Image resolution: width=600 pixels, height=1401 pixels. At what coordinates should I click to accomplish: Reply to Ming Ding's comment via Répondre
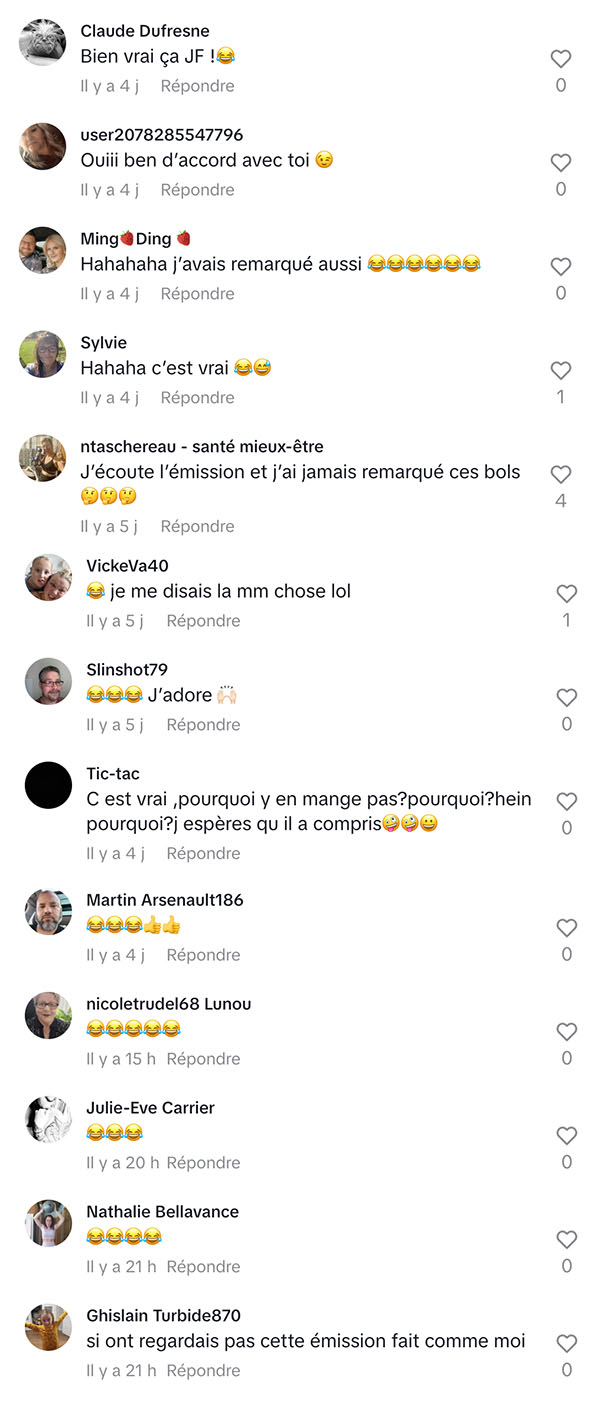pos(197,294)
